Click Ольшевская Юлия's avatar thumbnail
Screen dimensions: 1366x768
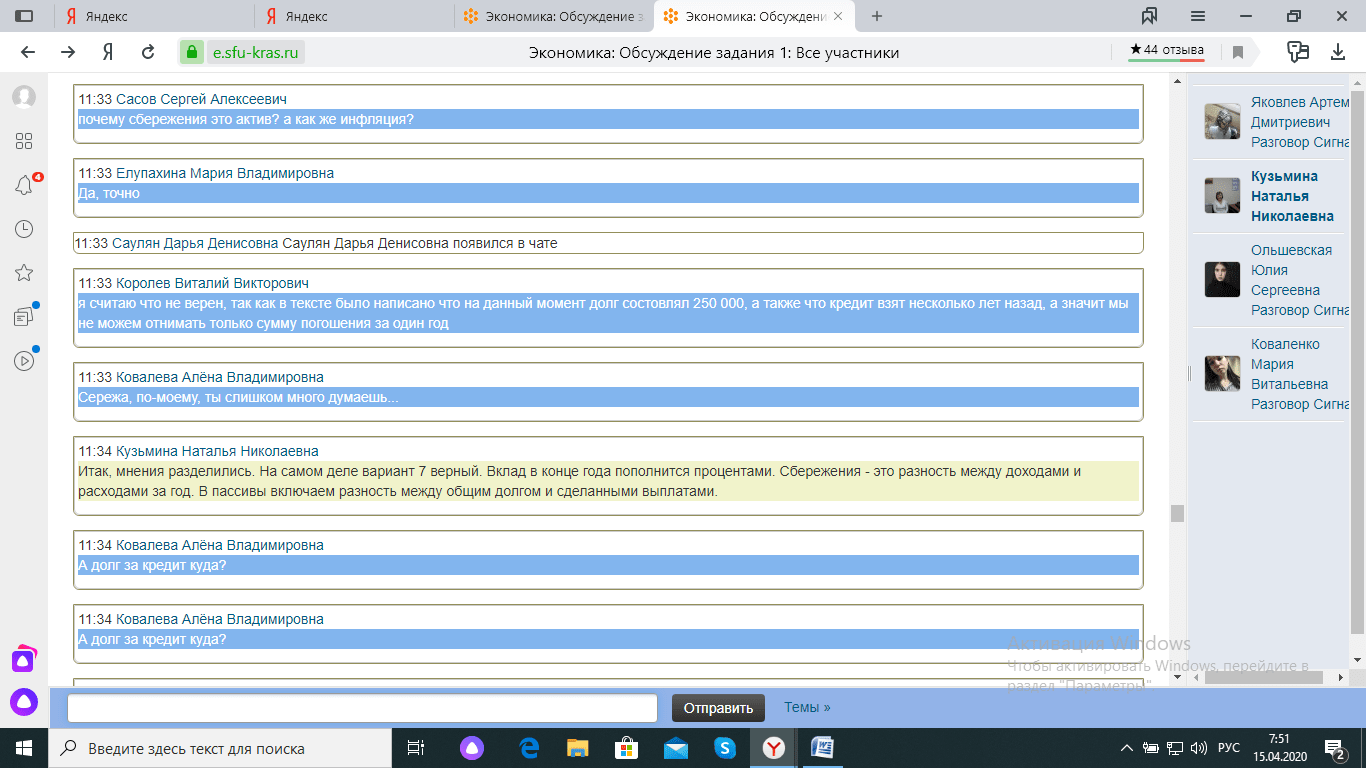pyautogui.click(x=1222, y=279)
